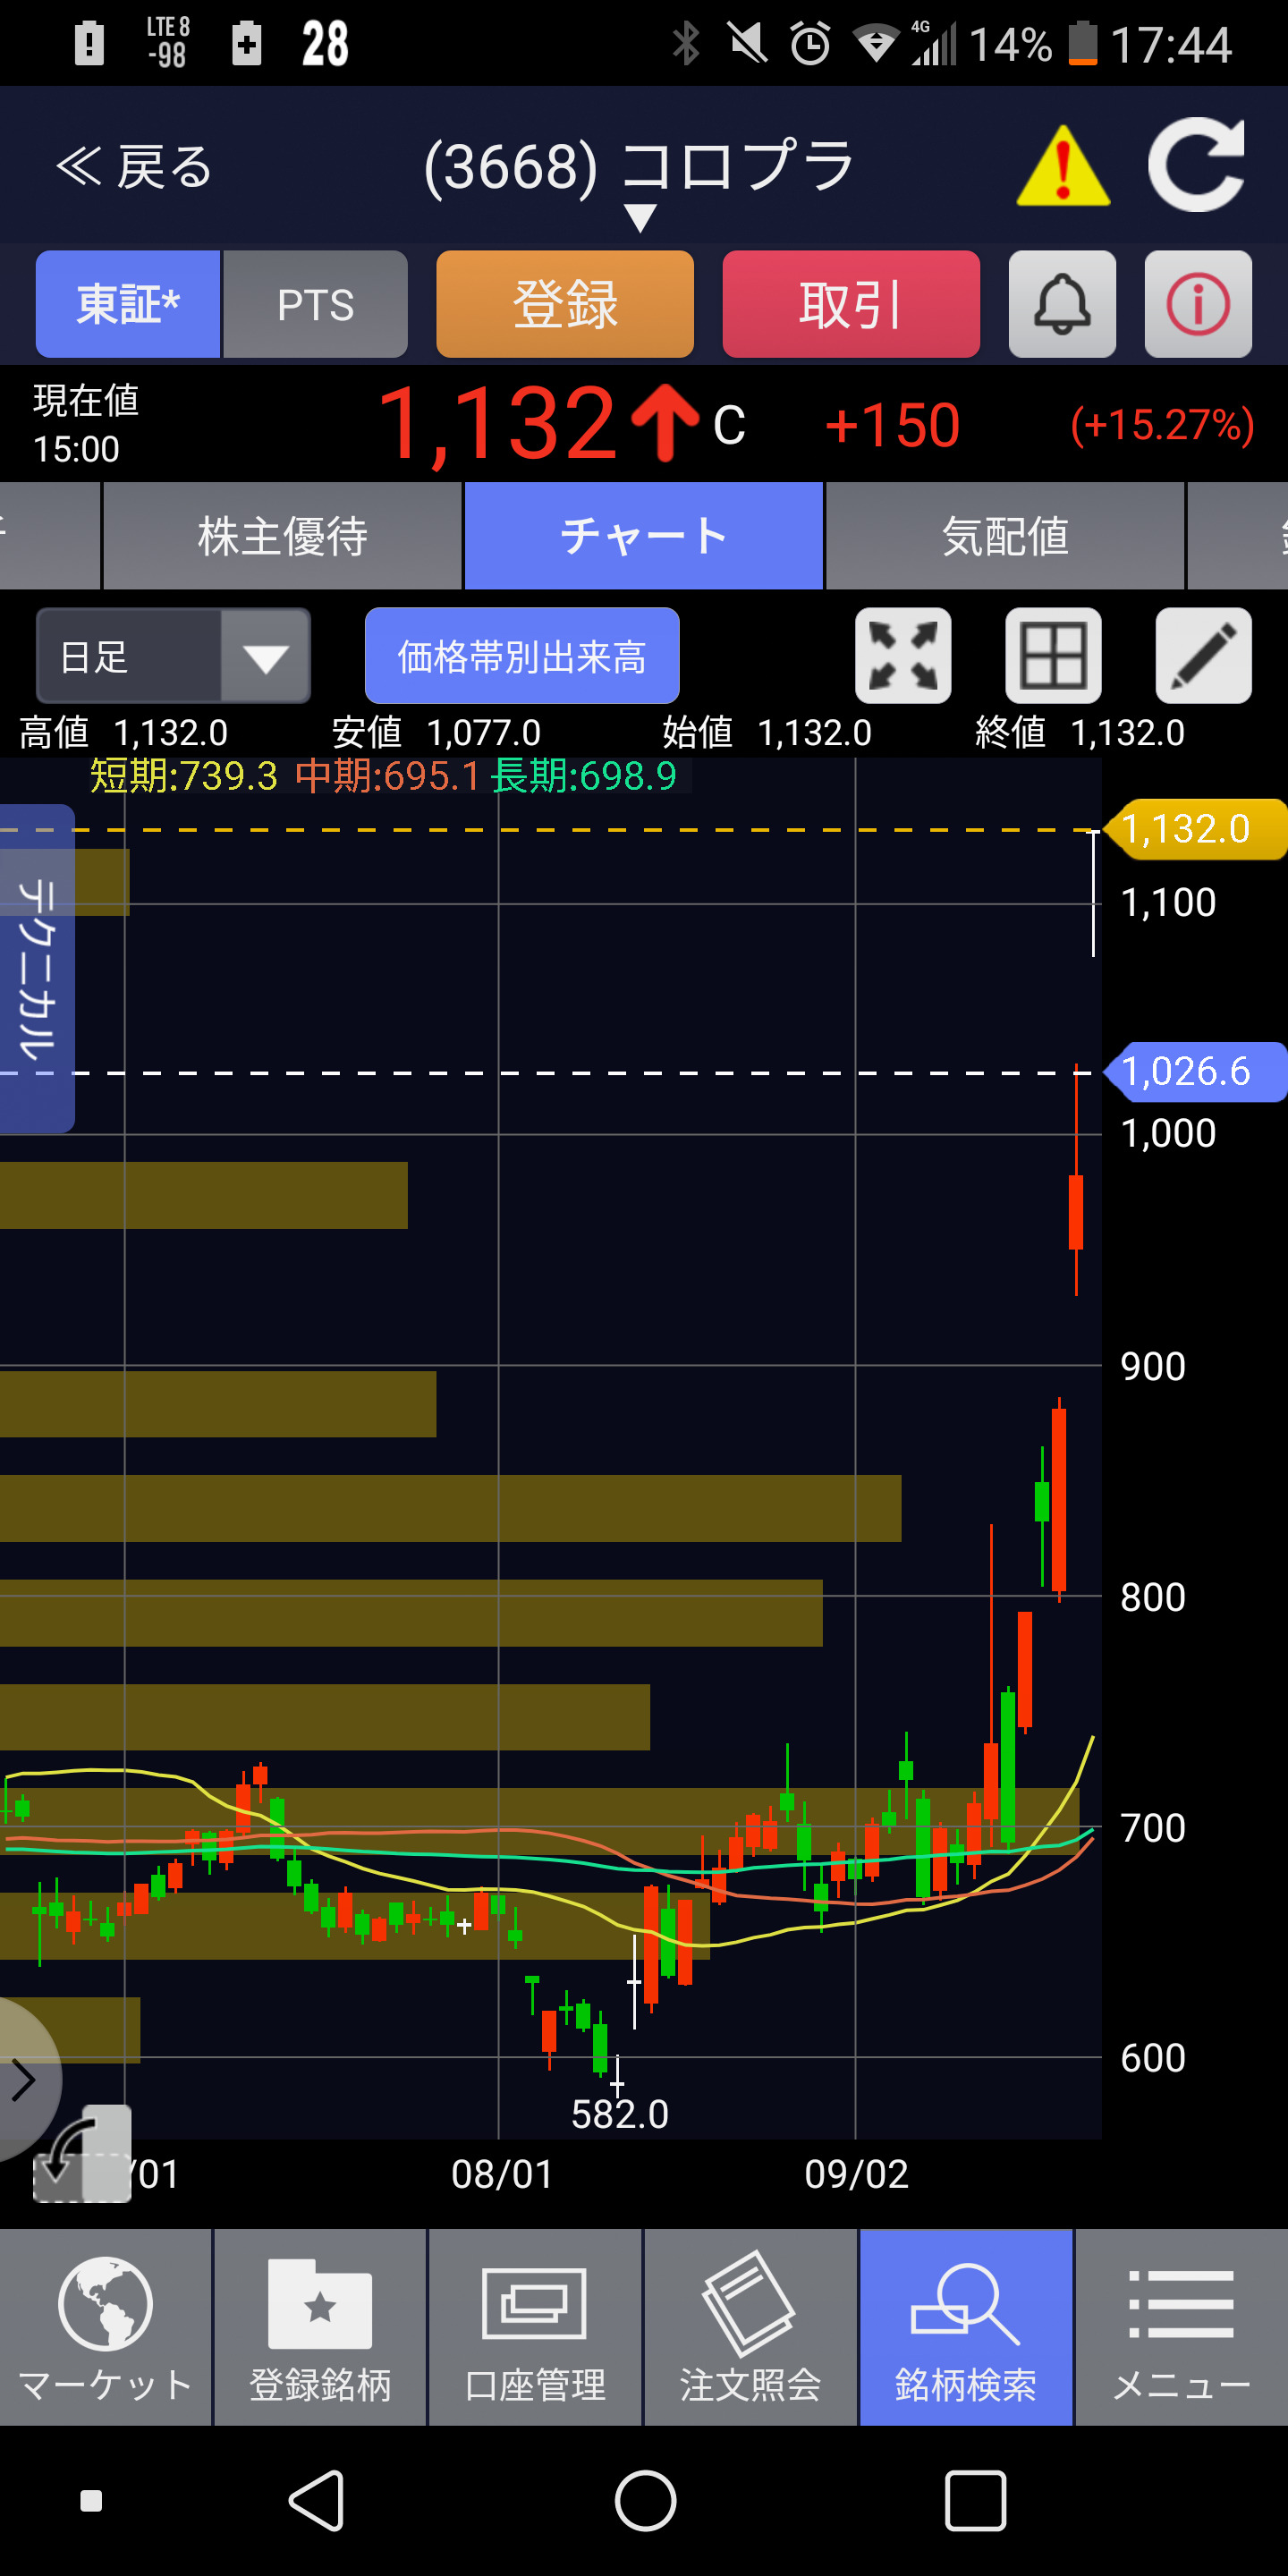Tap the 始値 1,132.0 open value

pyautogui.click(x=767, y=733)
